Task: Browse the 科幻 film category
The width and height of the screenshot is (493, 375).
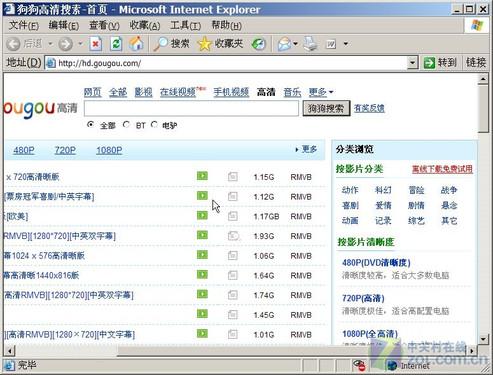Action: click(x=383, y=190)
